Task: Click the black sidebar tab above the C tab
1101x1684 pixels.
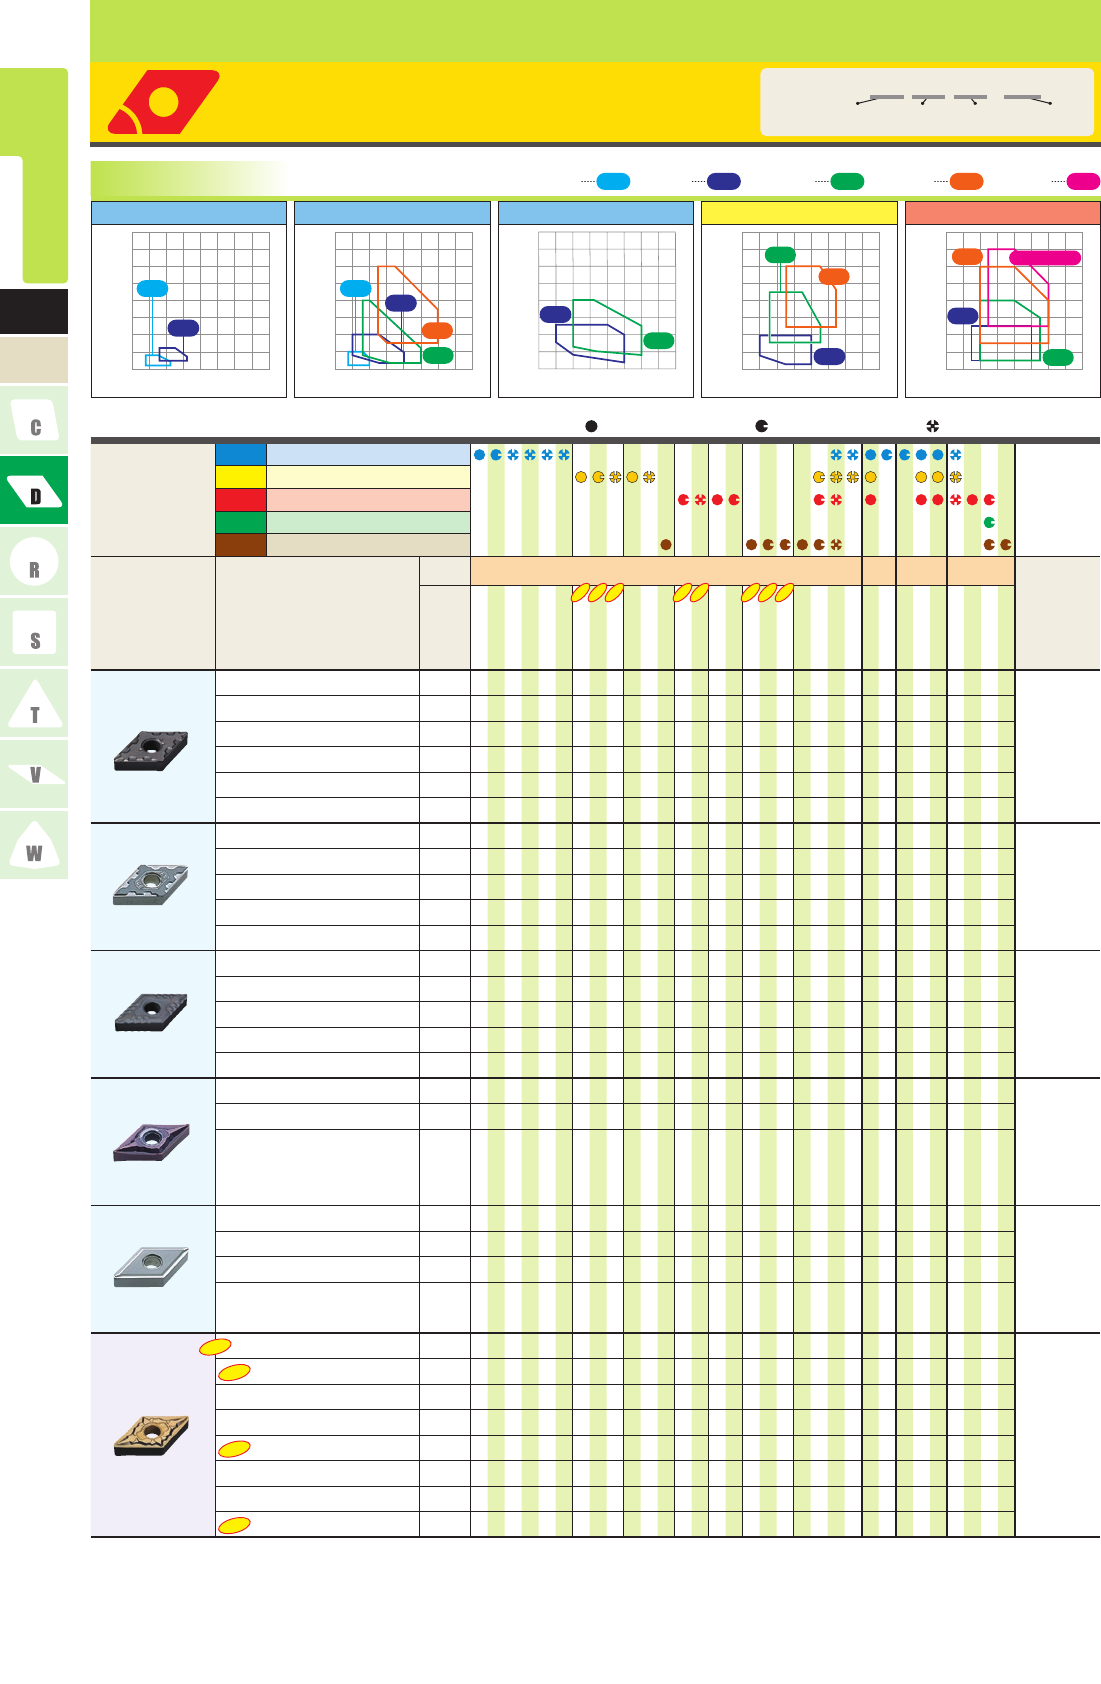Action: tap(34, 311)
